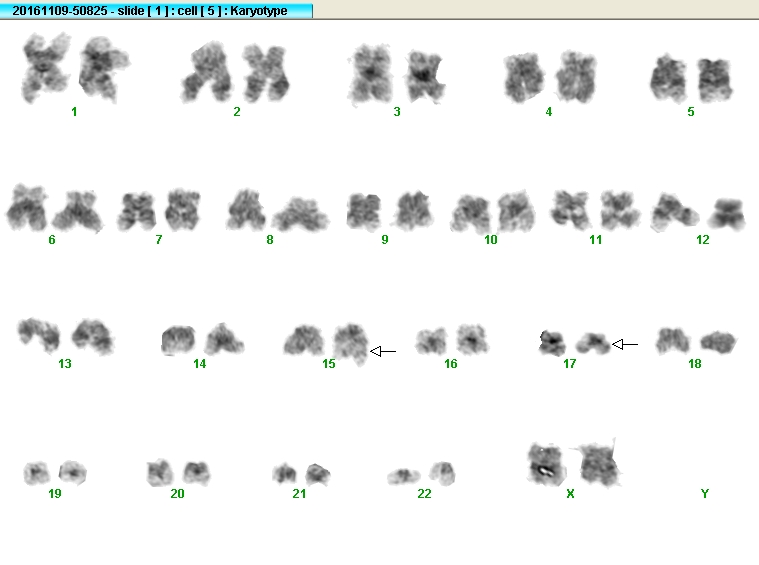Click the right X chromosome image
Screen dimensions: 759x565
(598, 464)
